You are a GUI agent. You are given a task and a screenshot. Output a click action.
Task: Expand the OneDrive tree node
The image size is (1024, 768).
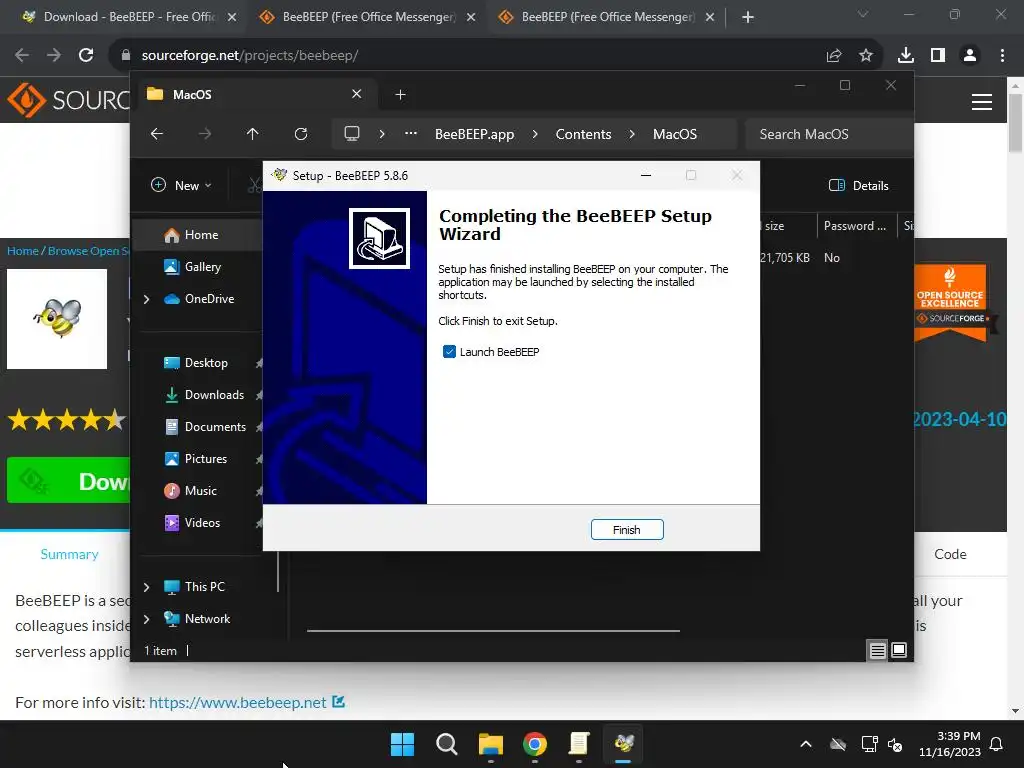[x=146, y=299]
